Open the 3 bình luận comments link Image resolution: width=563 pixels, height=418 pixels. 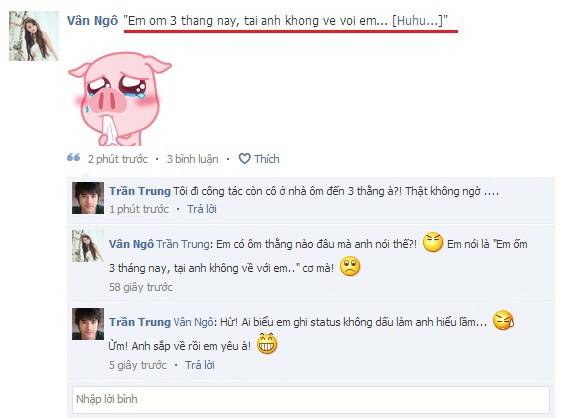192,159
